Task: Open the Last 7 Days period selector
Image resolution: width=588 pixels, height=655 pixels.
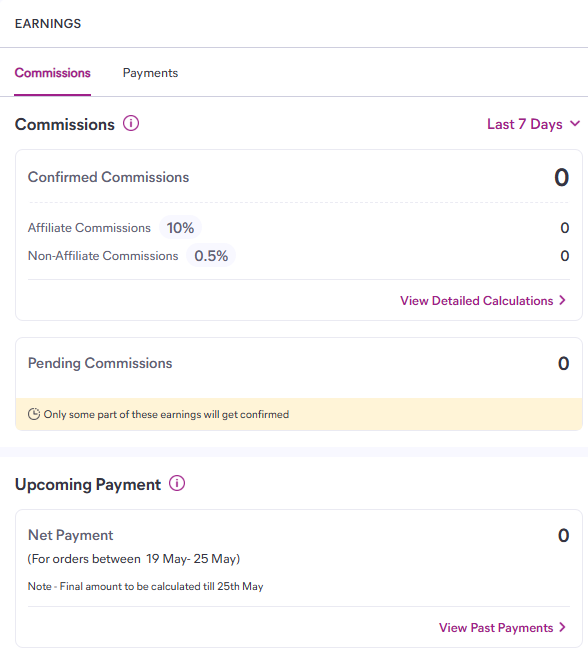Action: tap(534, 124)
